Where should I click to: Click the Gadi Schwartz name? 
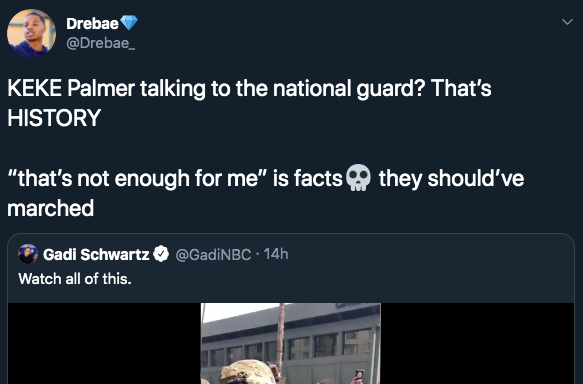click(96, 255)
